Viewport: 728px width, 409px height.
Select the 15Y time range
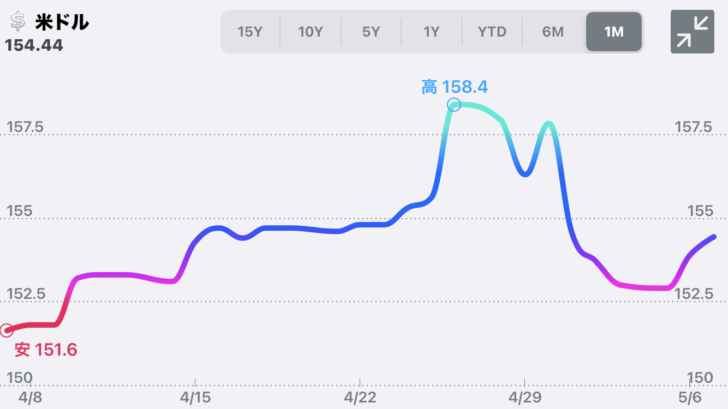coord(251,32)
